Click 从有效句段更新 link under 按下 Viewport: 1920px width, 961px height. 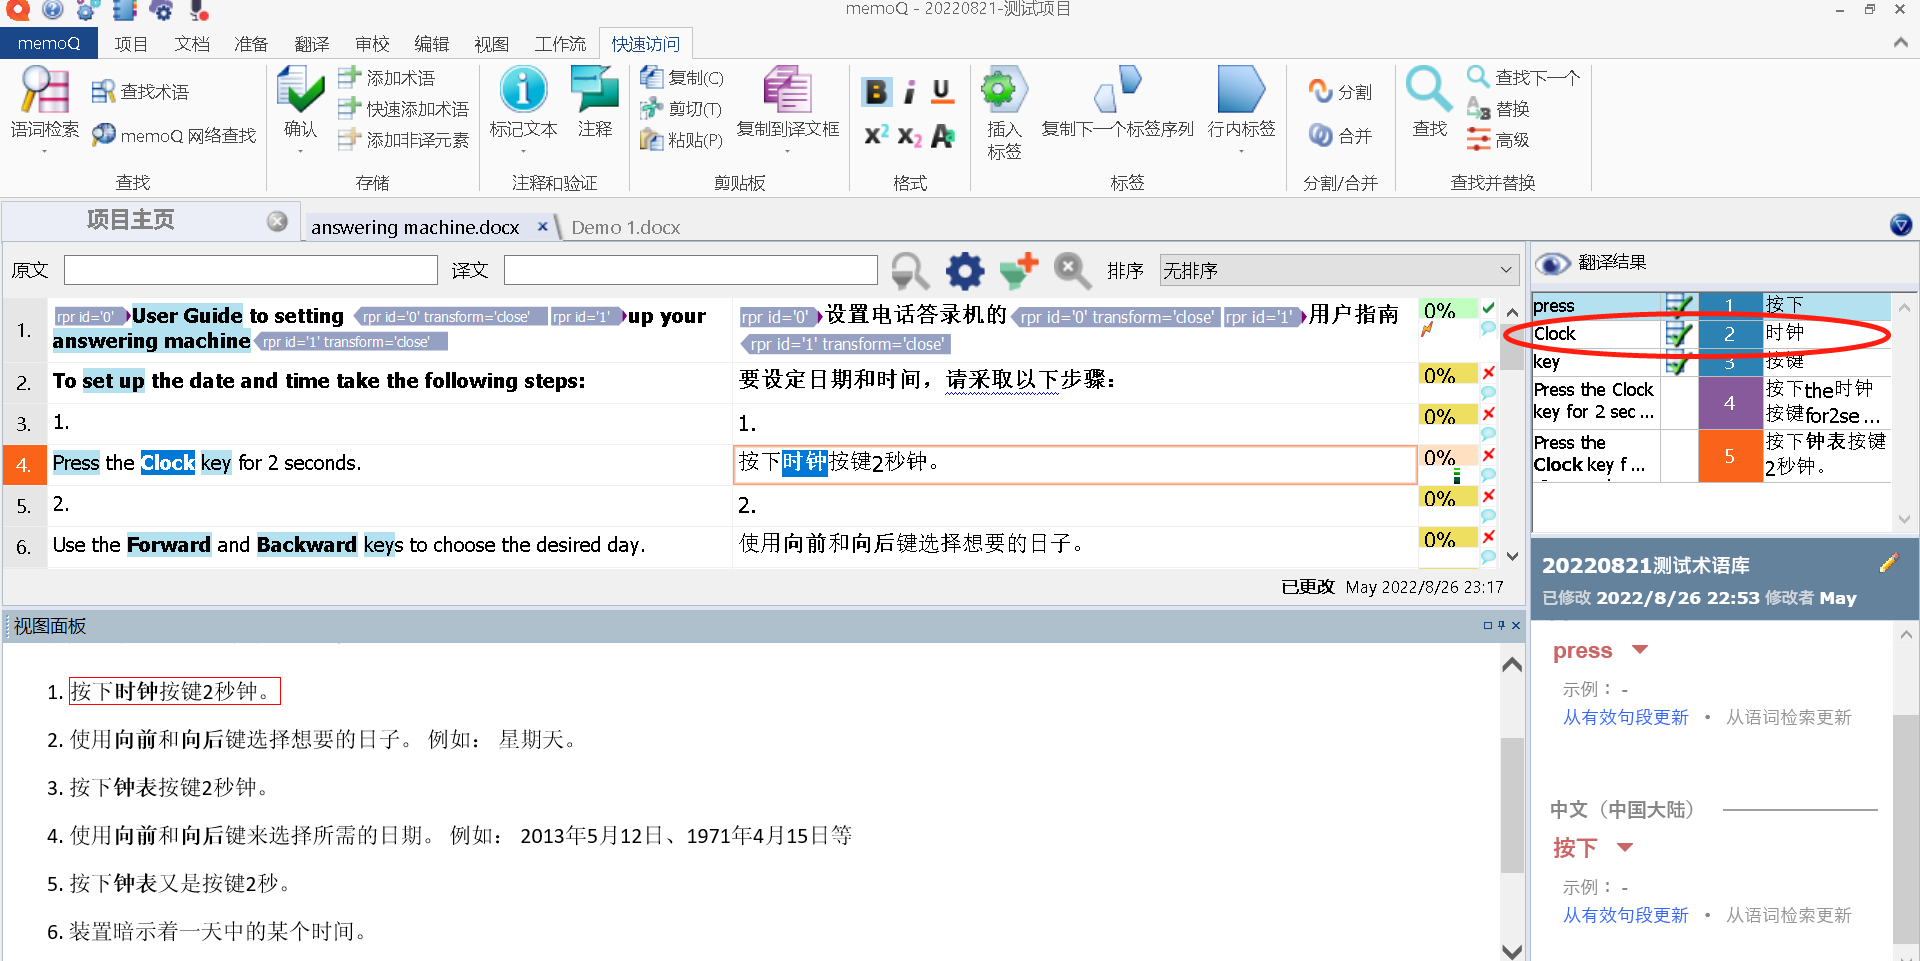click(1625, 916)
